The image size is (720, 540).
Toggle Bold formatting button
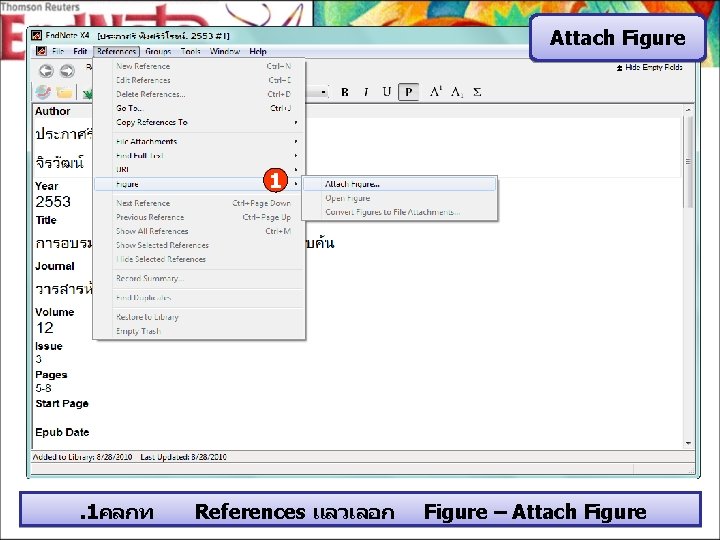(x=345, y=92)
